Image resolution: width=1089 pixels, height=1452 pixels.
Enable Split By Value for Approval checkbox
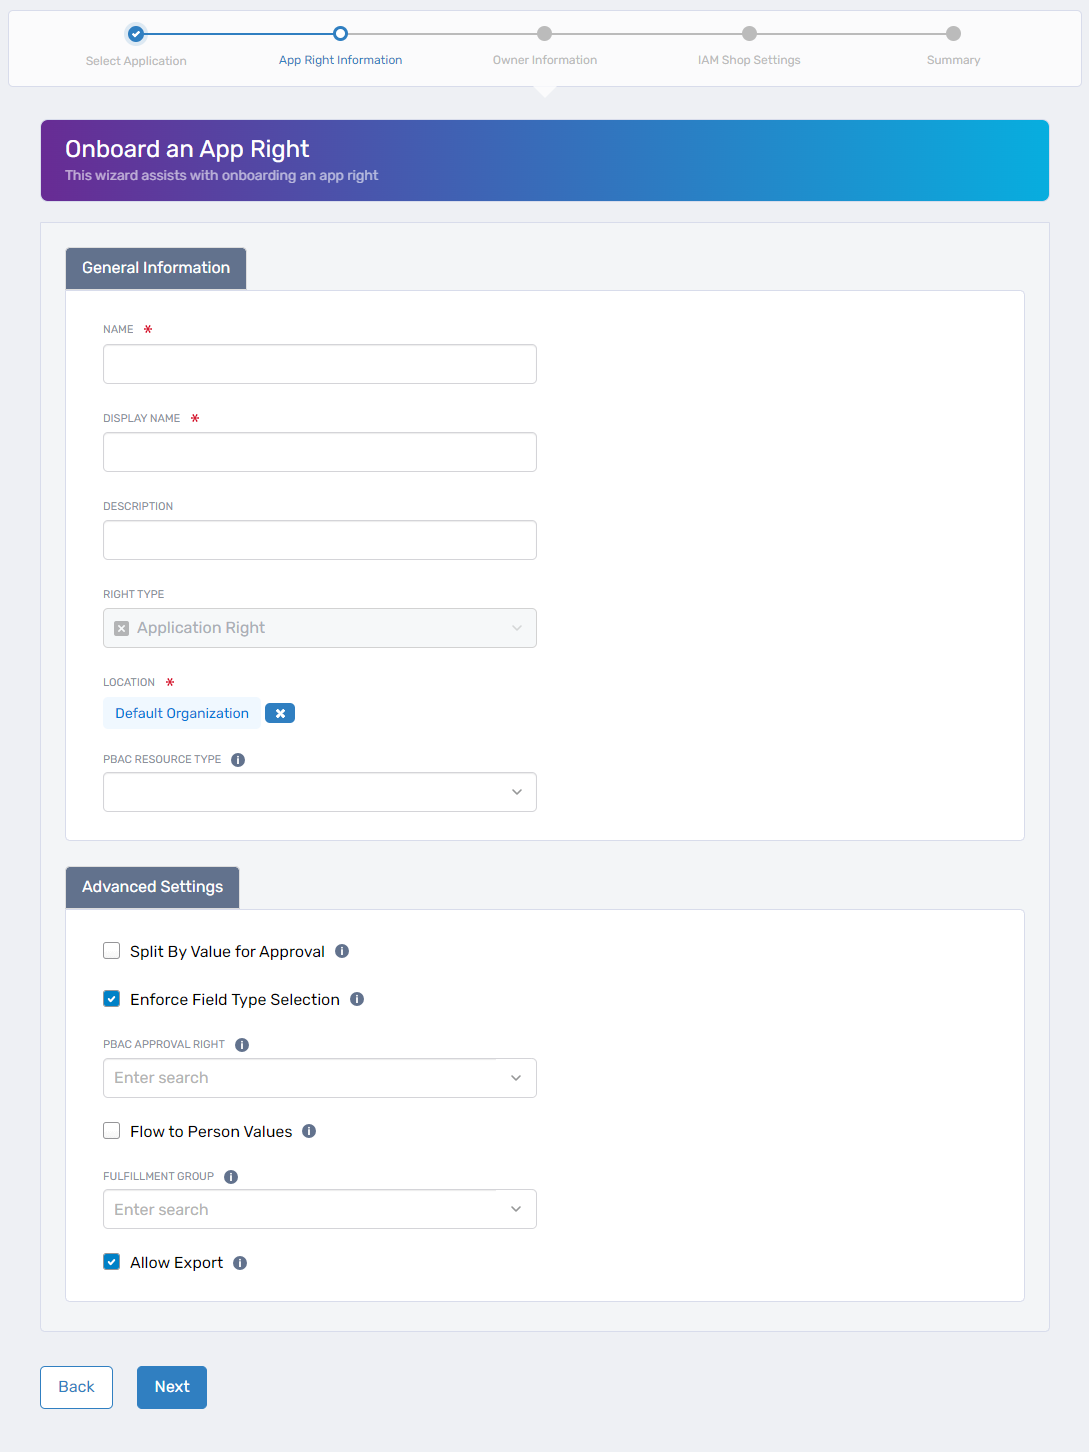112,951
